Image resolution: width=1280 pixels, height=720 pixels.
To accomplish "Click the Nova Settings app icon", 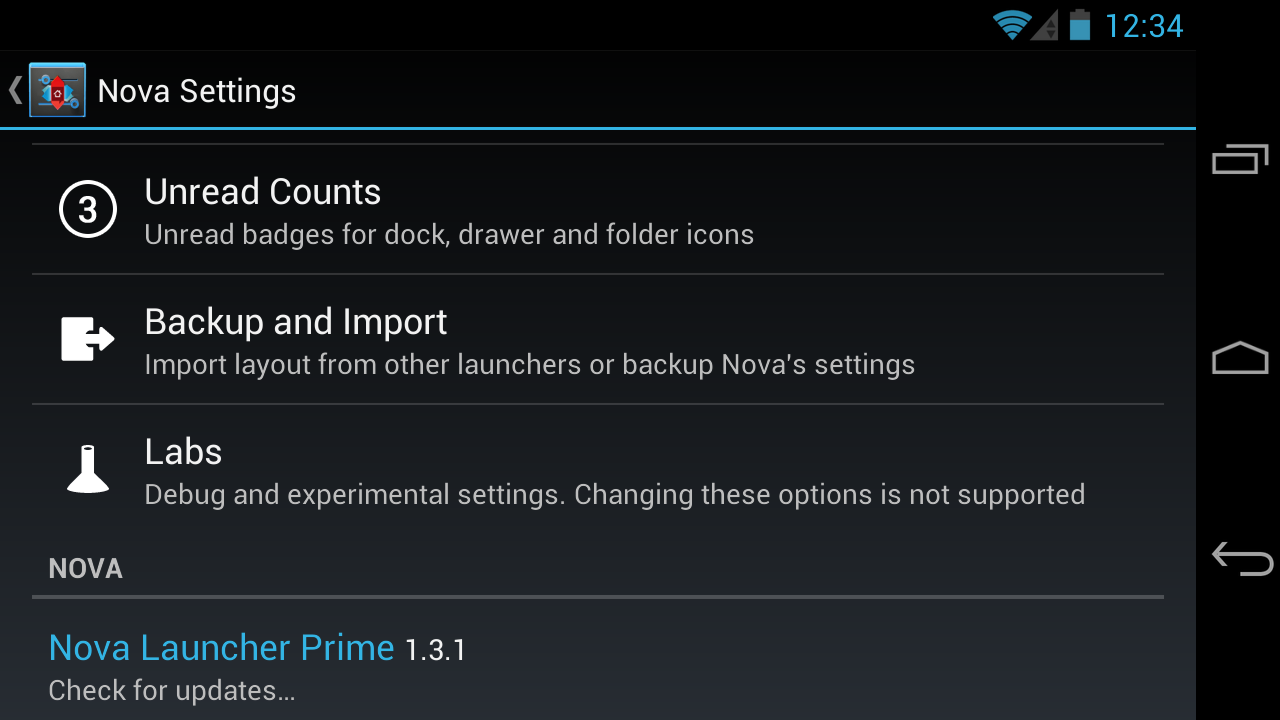I will pyautogui.click(x=57, y=91).
